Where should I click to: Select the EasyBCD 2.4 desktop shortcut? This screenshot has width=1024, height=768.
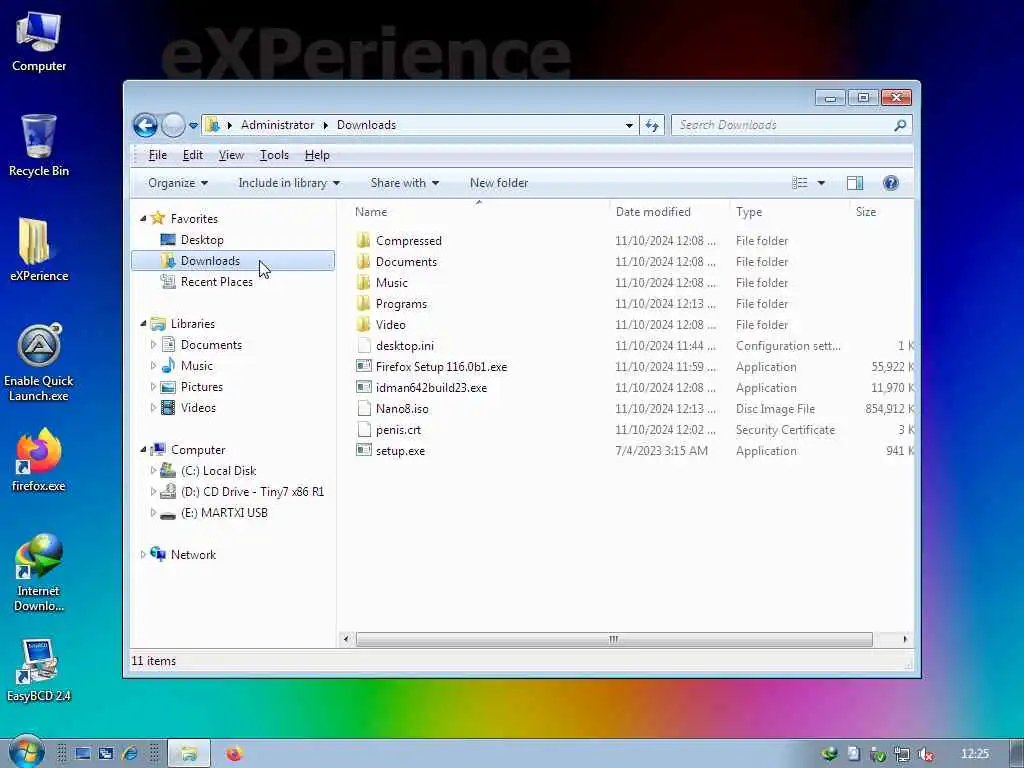pyautogui.click(x=39, y=670)
